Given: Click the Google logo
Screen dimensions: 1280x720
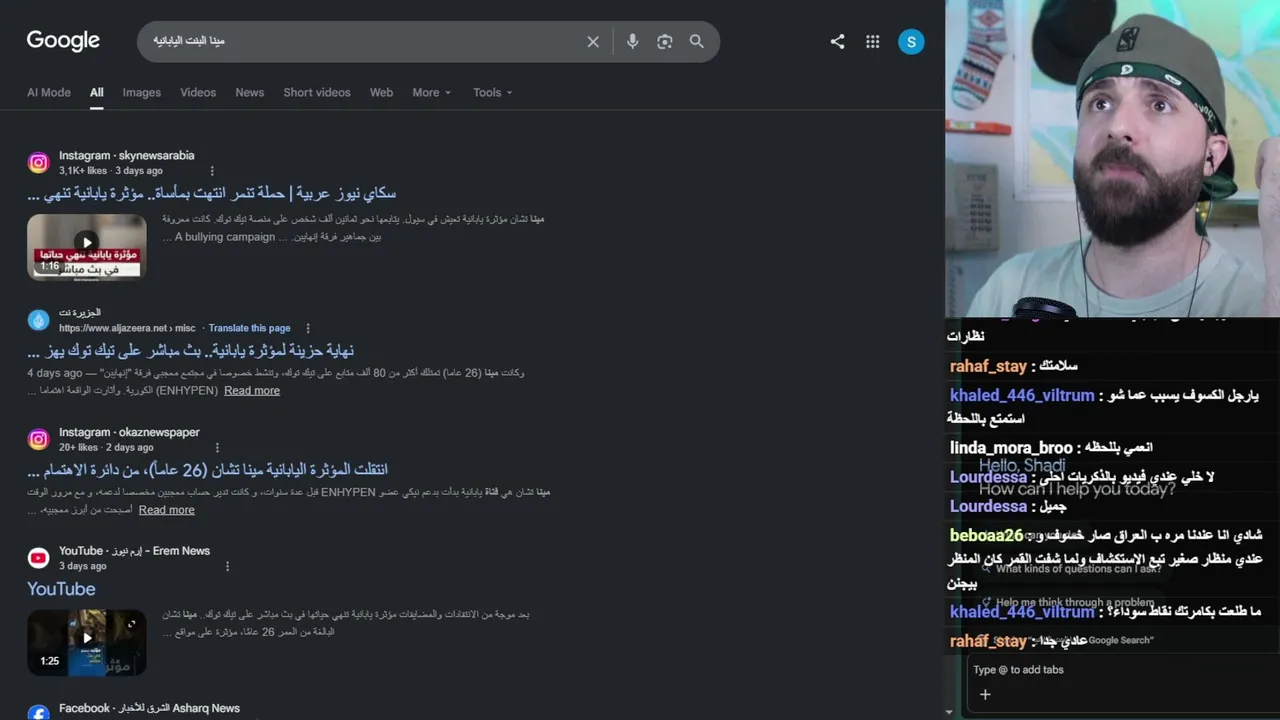Looking at the screenshot, I should click(63, 41).
